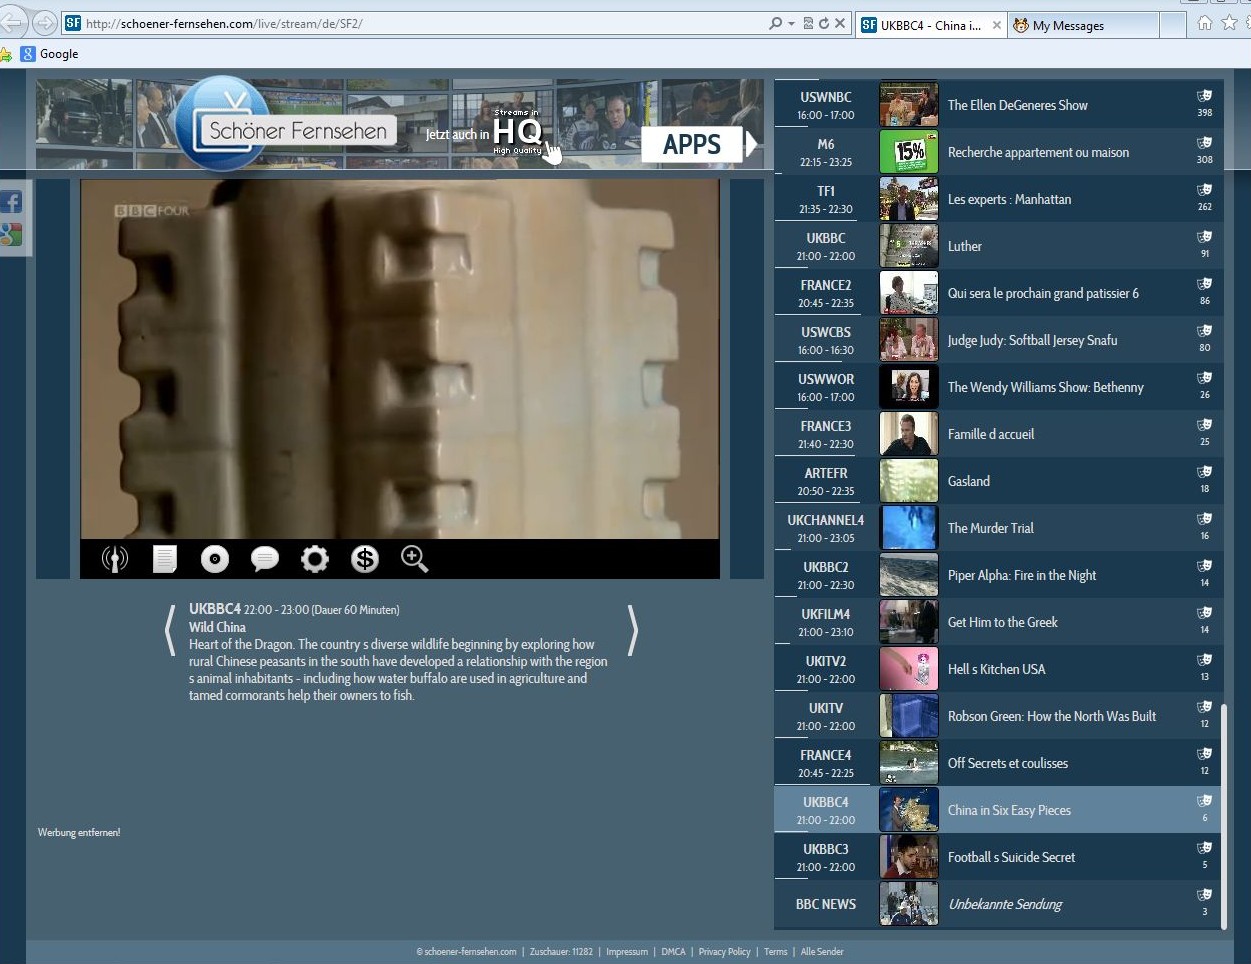This screenshot has width=1251, height=964.
Task: Click inside the BBC Four video player
Action: pyautogui.click(x=400, y=359)
